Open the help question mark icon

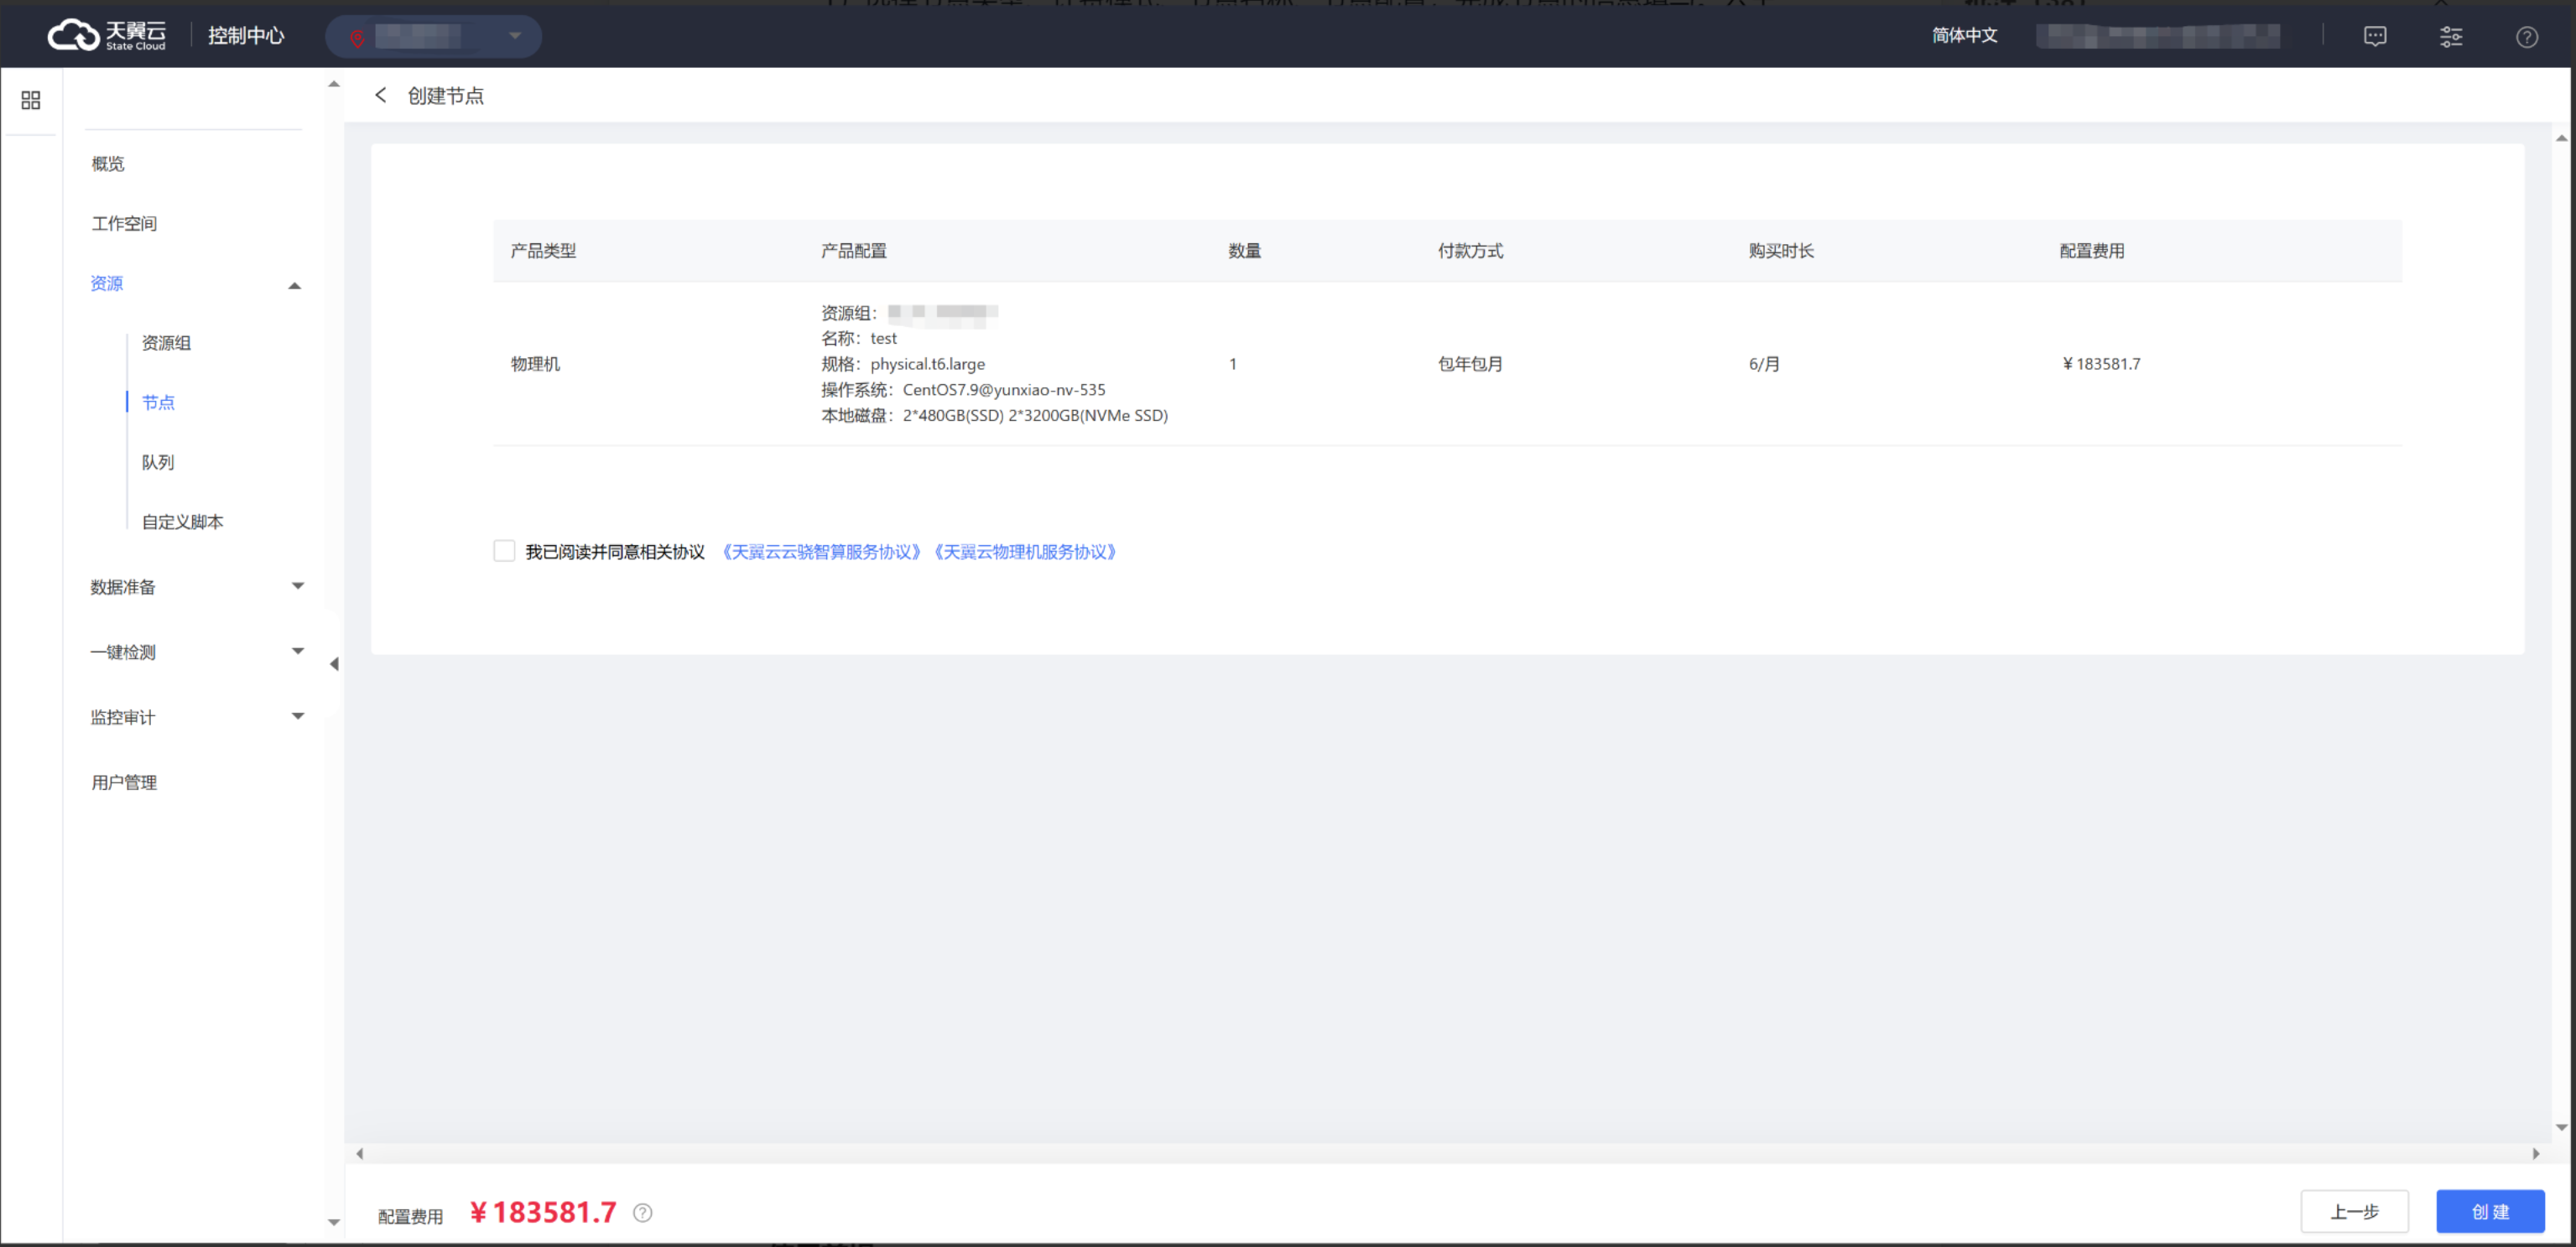(x=2527, y=37)
